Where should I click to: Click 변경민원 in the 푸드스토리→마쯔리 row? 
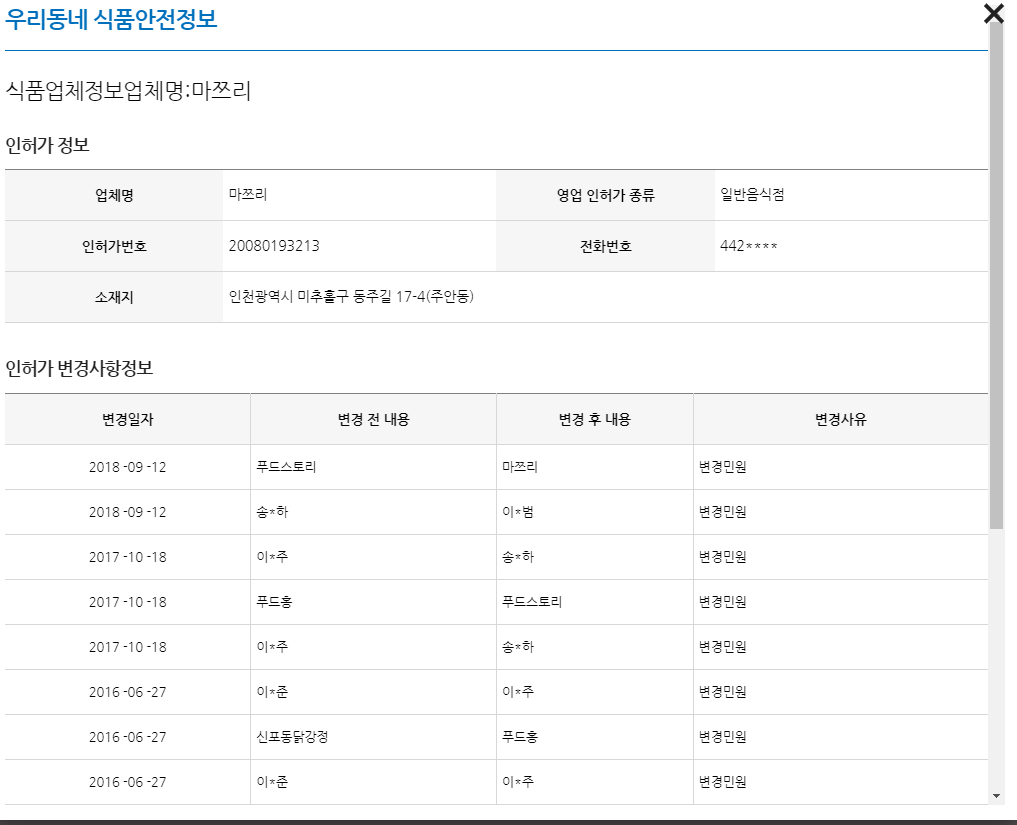(723, 466)
